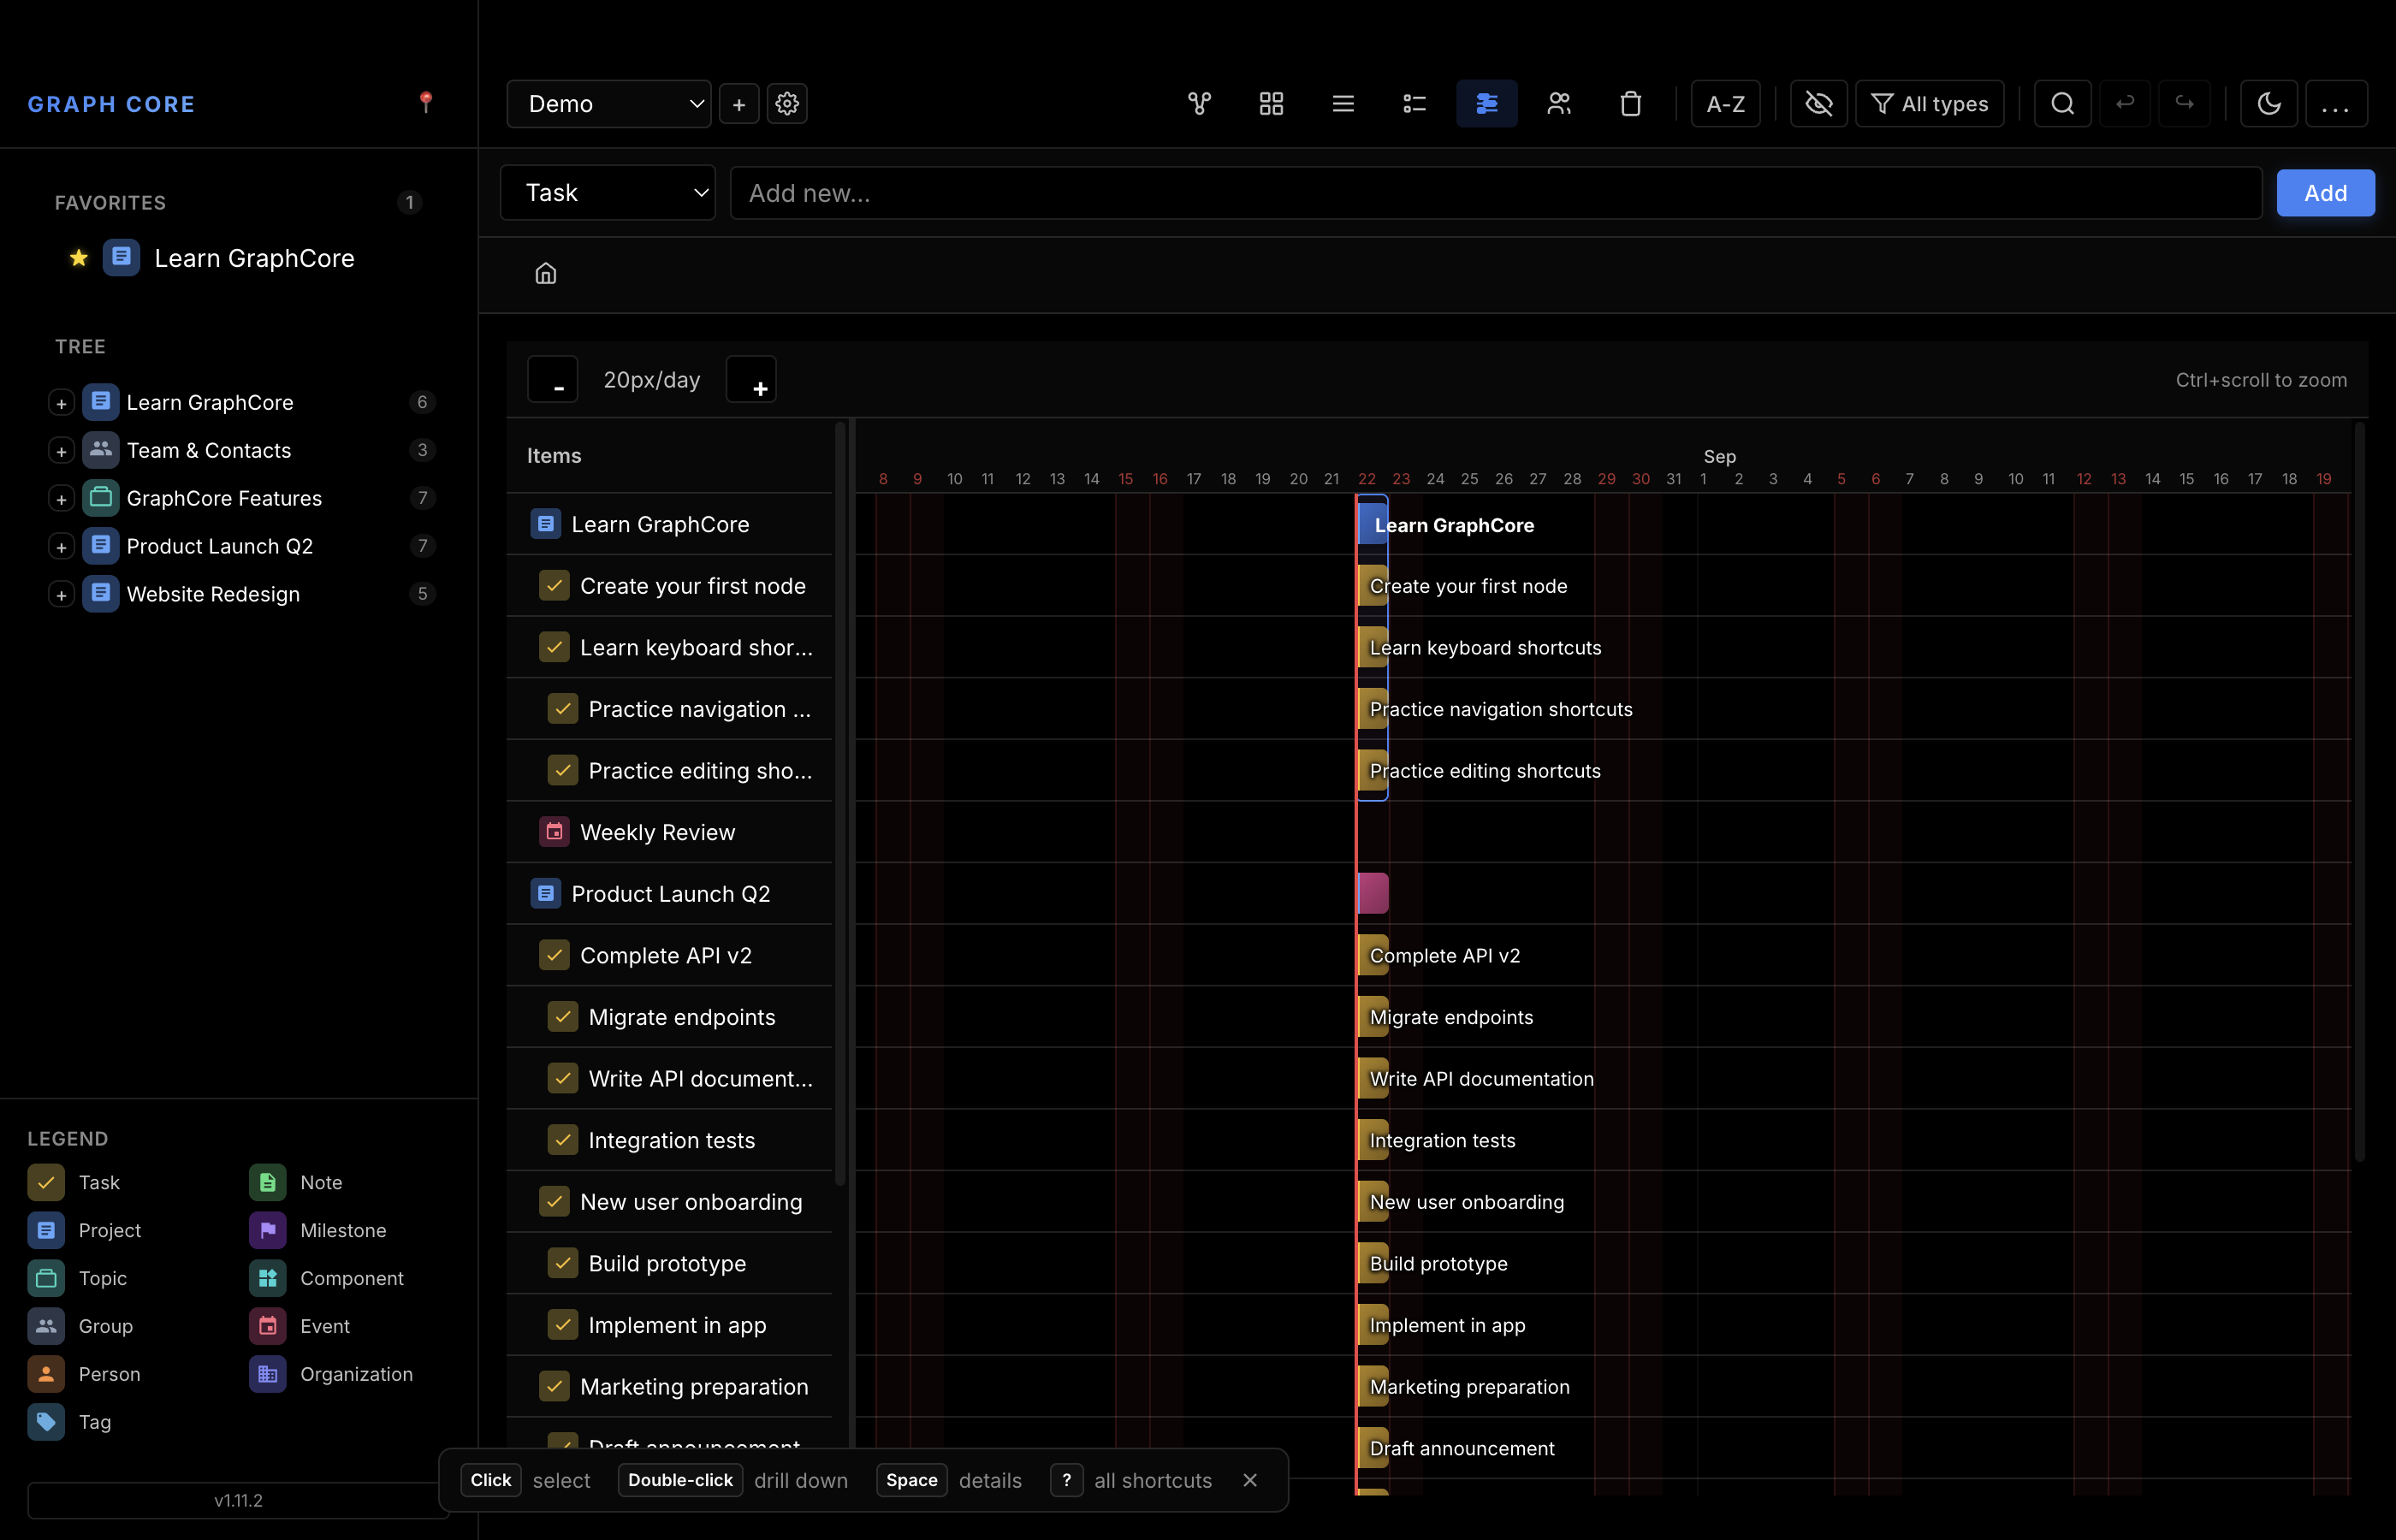Open the All types filter
Screen dimensions: 2396x1540
click(x=1929, y=103)
